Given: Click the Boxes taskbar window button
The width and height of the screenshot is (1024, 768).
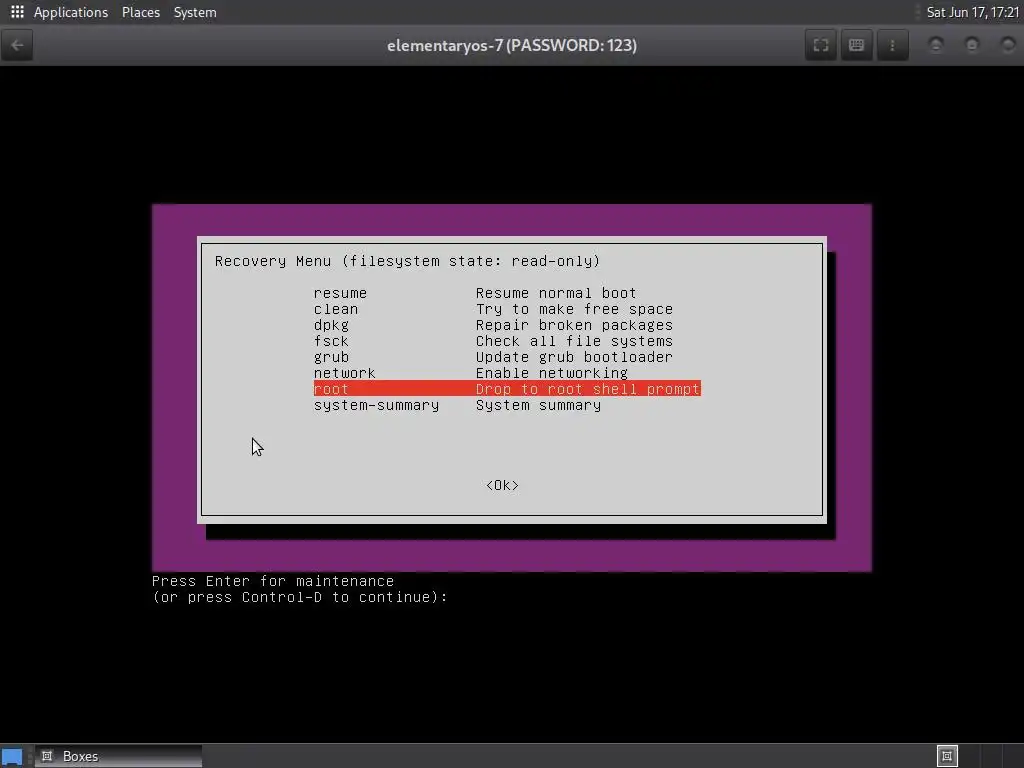Looking at the screenshot, I should point(118,756).
